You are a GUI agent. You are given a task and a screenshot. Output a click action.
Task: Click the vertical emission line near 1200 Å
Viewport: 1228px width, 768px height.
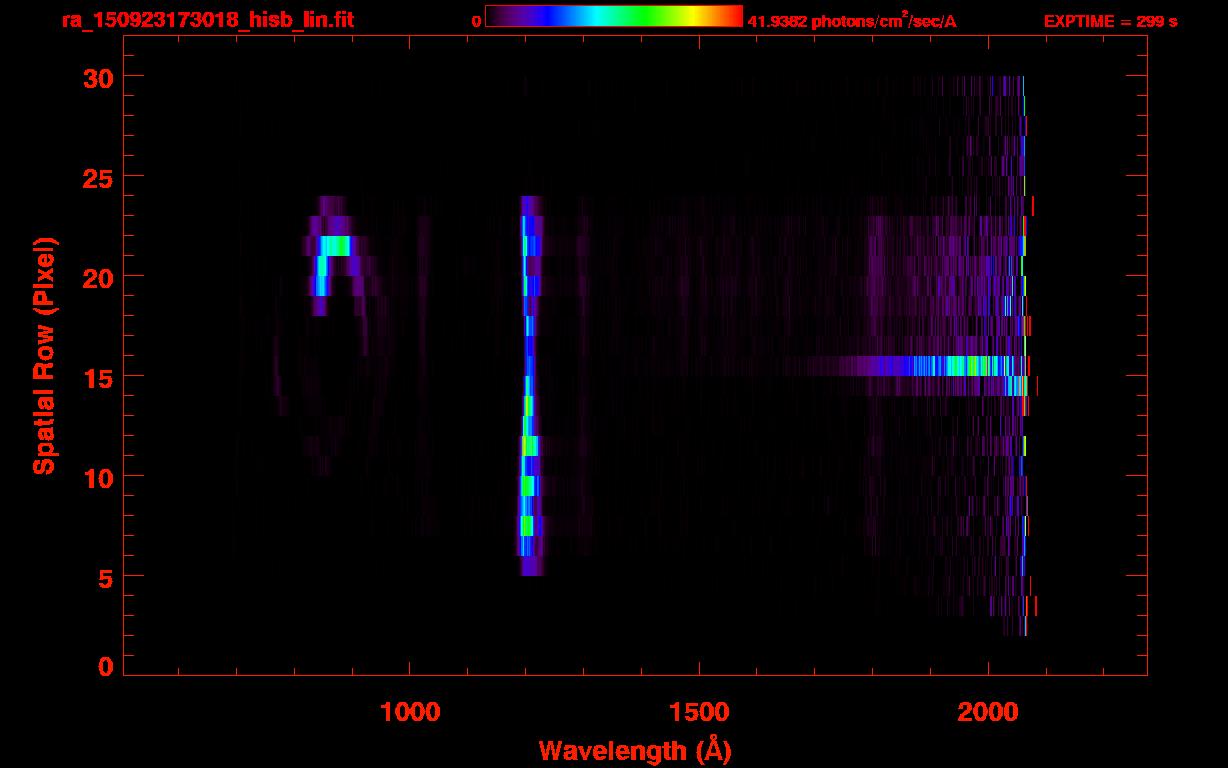pos(529,385)
